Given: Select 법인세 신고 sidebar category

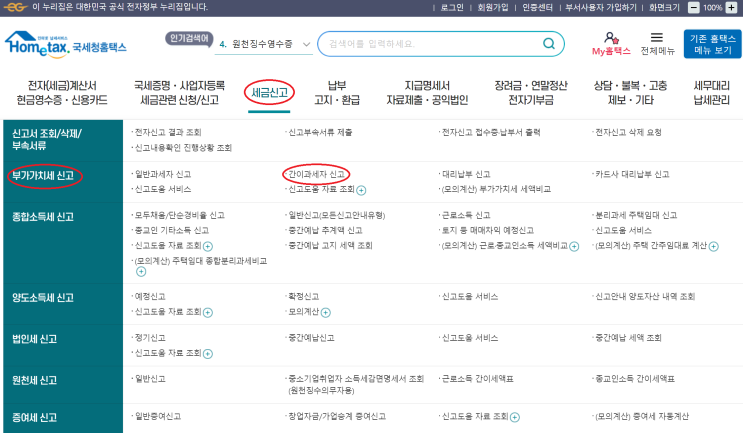Looking at the screenshot, I should click(x=35, y=339).
